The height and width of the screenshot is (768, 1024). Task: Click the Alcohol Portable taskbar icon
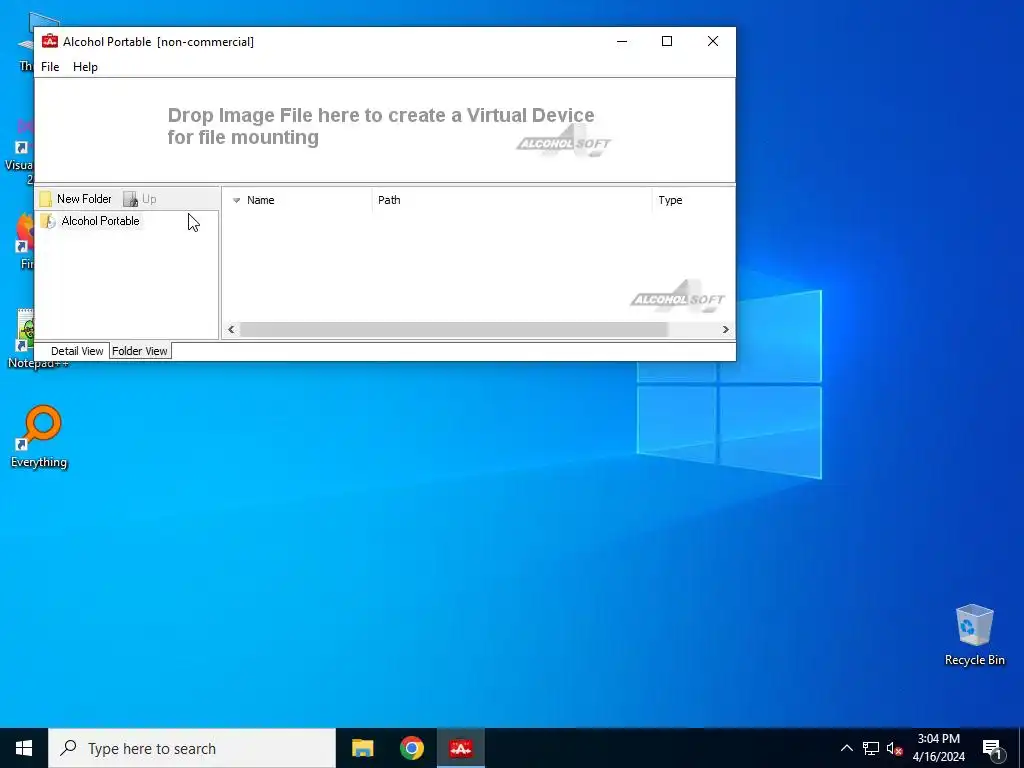460,748
